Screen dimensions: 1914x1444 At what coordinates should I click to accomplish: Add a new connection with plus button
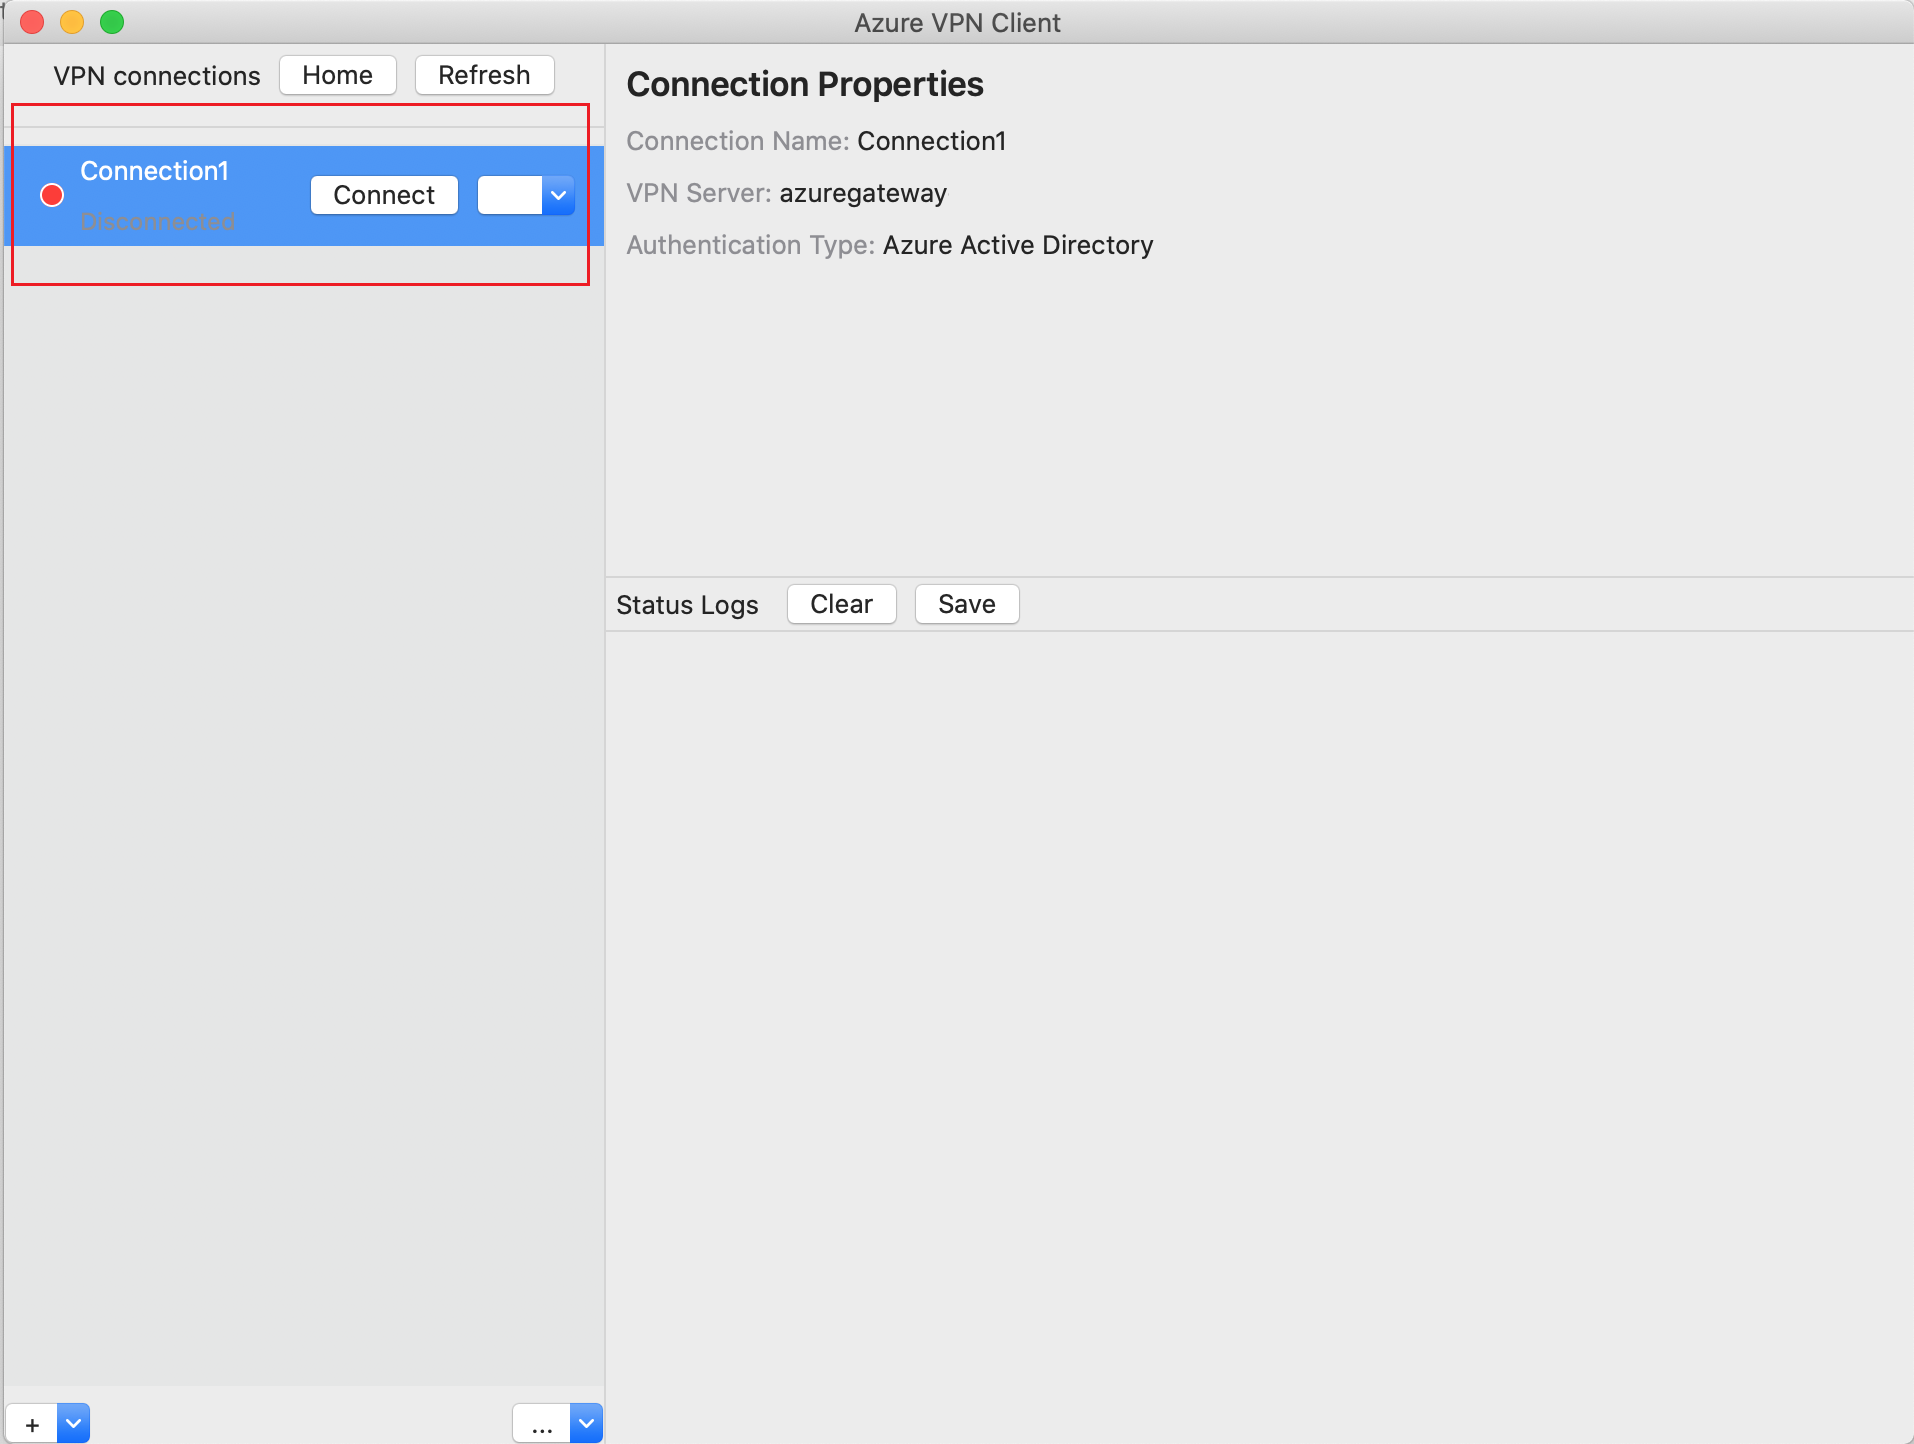[32, 1424]
